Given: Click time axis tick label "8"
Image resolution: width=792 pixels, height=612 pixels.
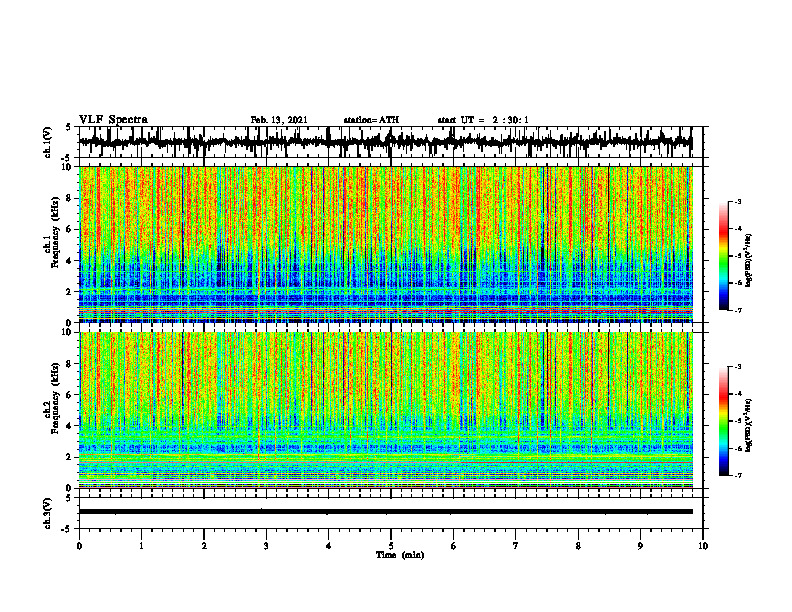Looking at the screenshot, I should [578, 546].
